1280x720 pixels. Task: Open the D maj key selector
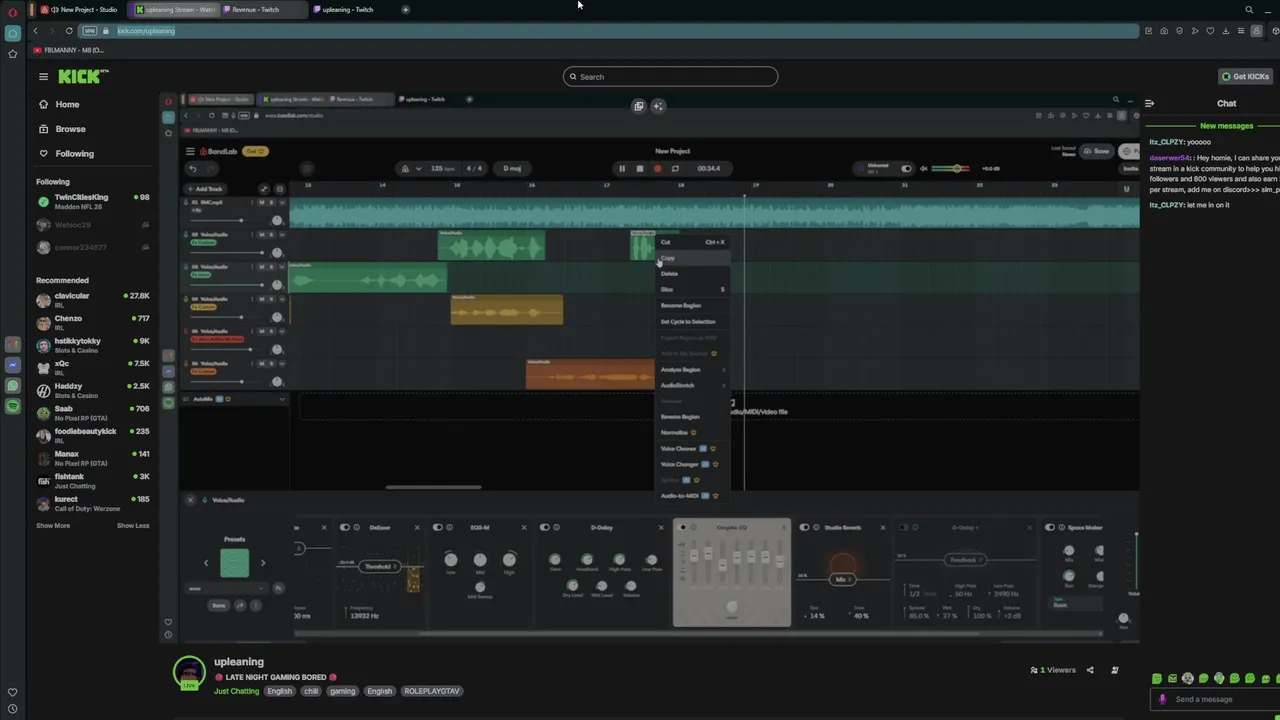tap(512, 168)
